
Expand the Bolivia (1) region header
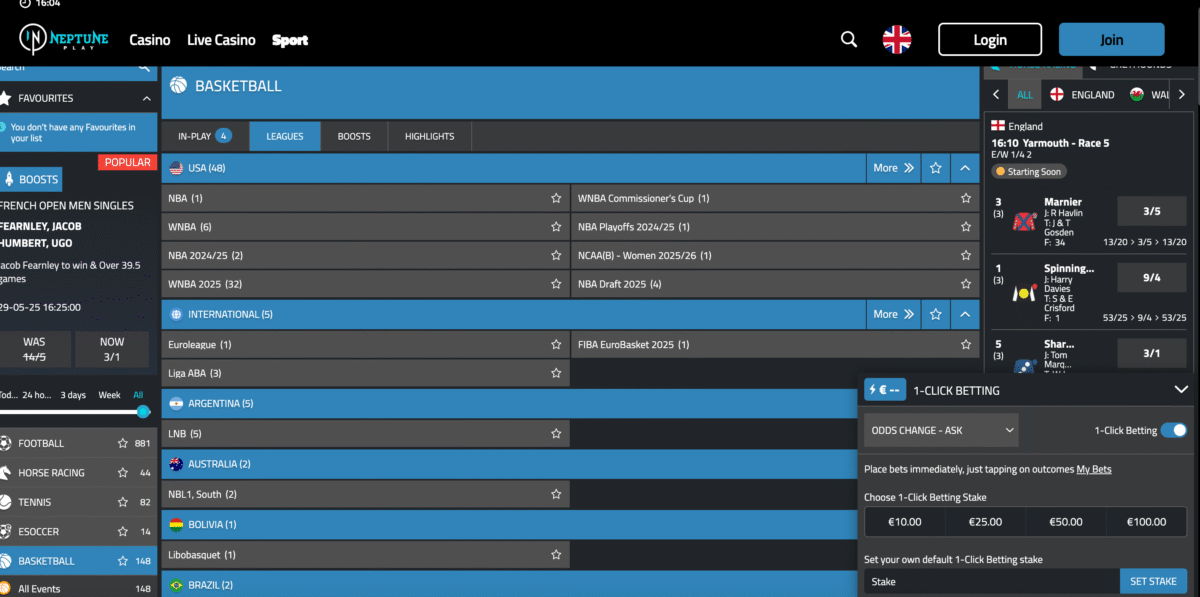510,524
